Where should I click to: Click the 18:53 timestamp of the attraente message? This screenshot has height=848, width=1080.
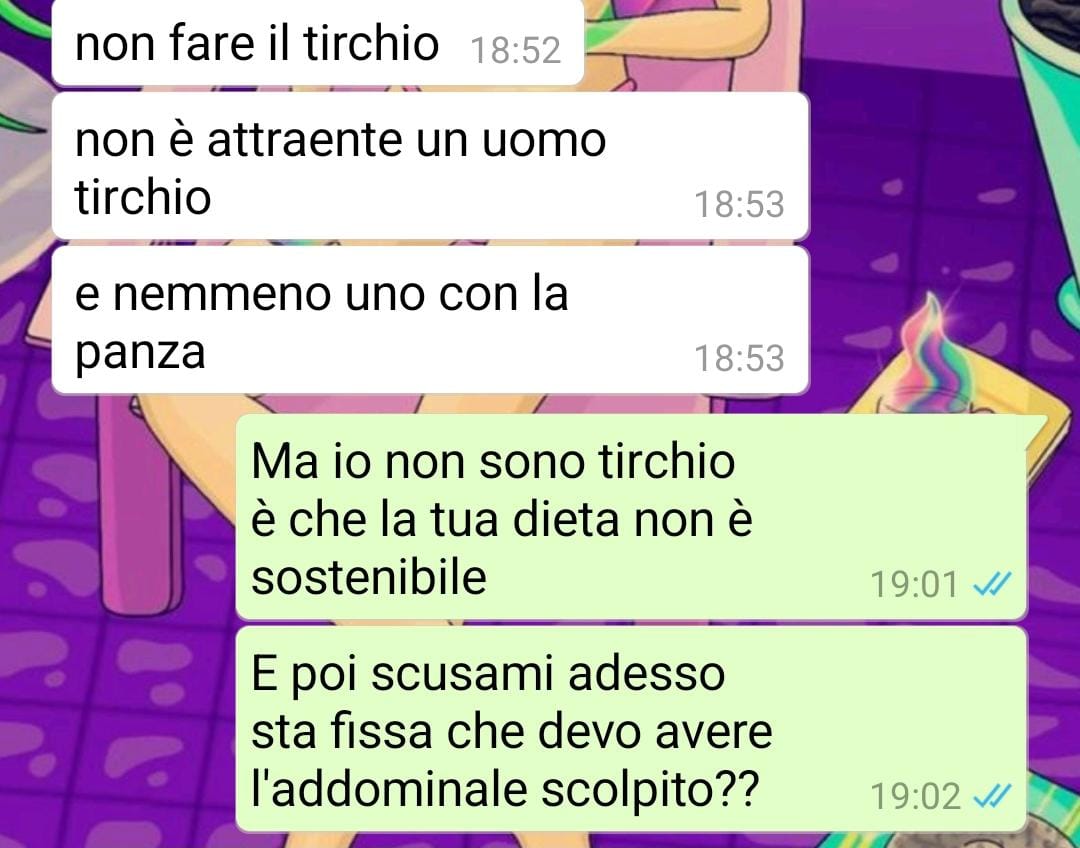click(x=739, y=205)
